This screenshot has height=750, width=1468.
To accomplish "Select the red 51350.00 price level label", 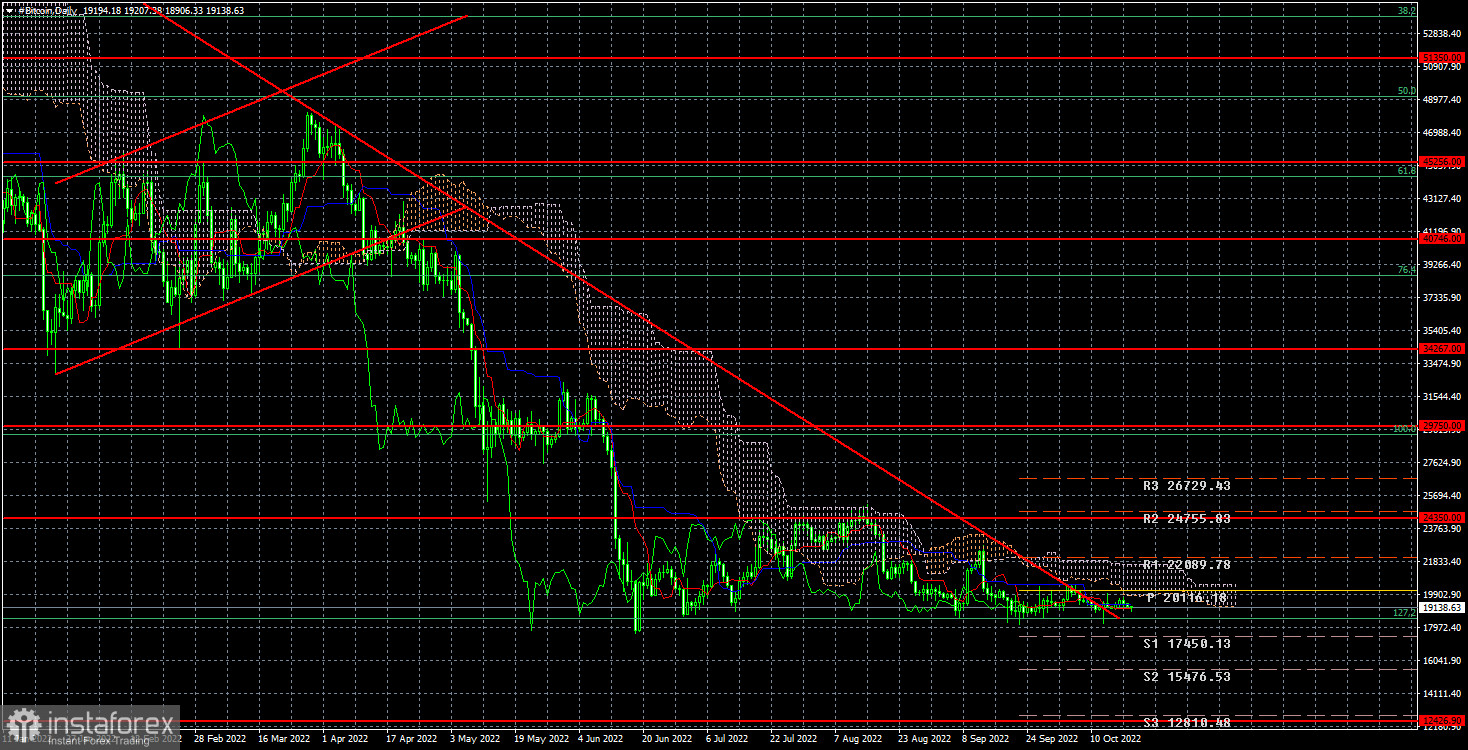I will pos(1442,58).
